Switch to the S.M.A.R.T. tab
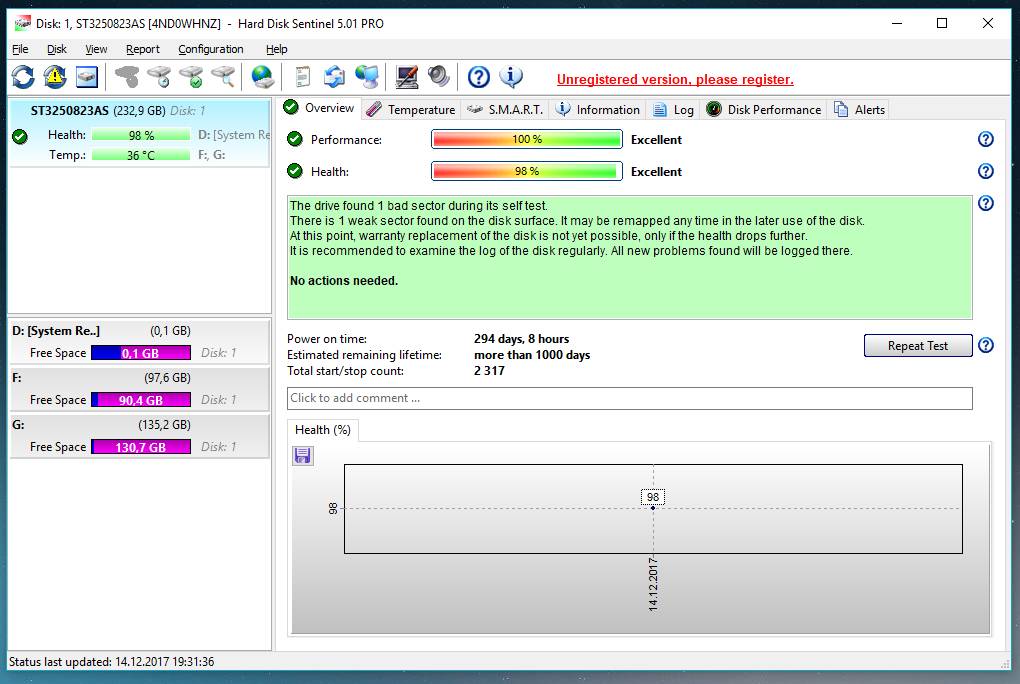 point(505,110)
